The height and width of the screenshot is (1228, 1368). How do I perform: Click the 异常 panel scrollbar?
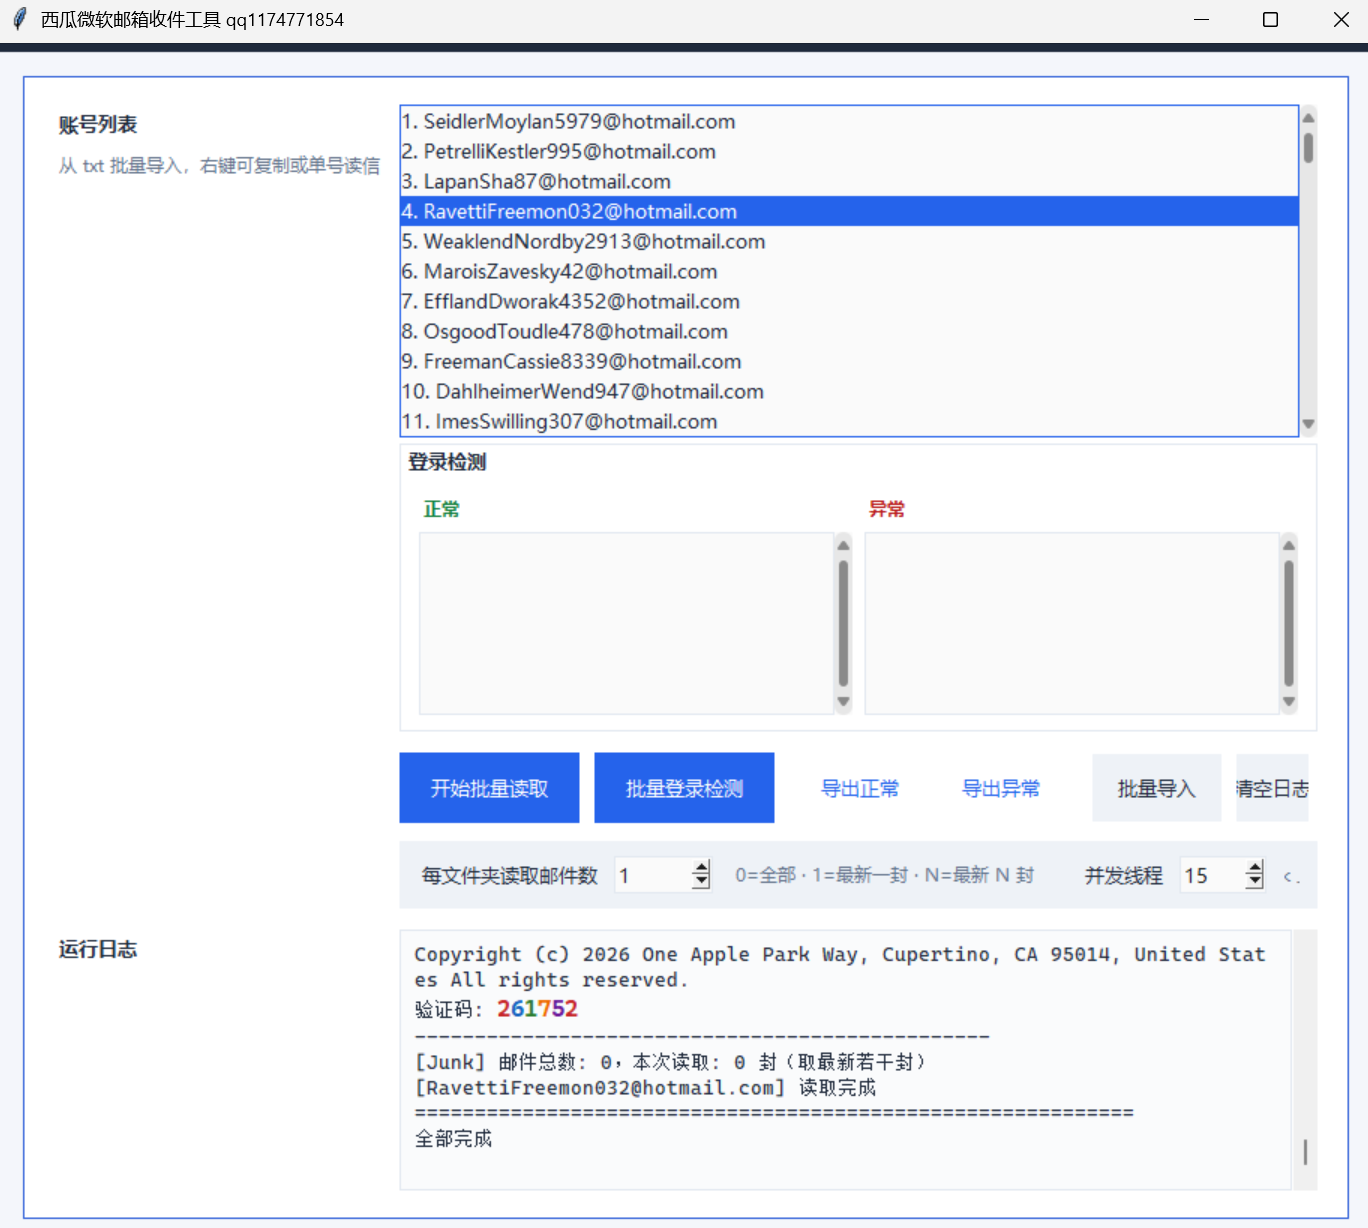1289,623
